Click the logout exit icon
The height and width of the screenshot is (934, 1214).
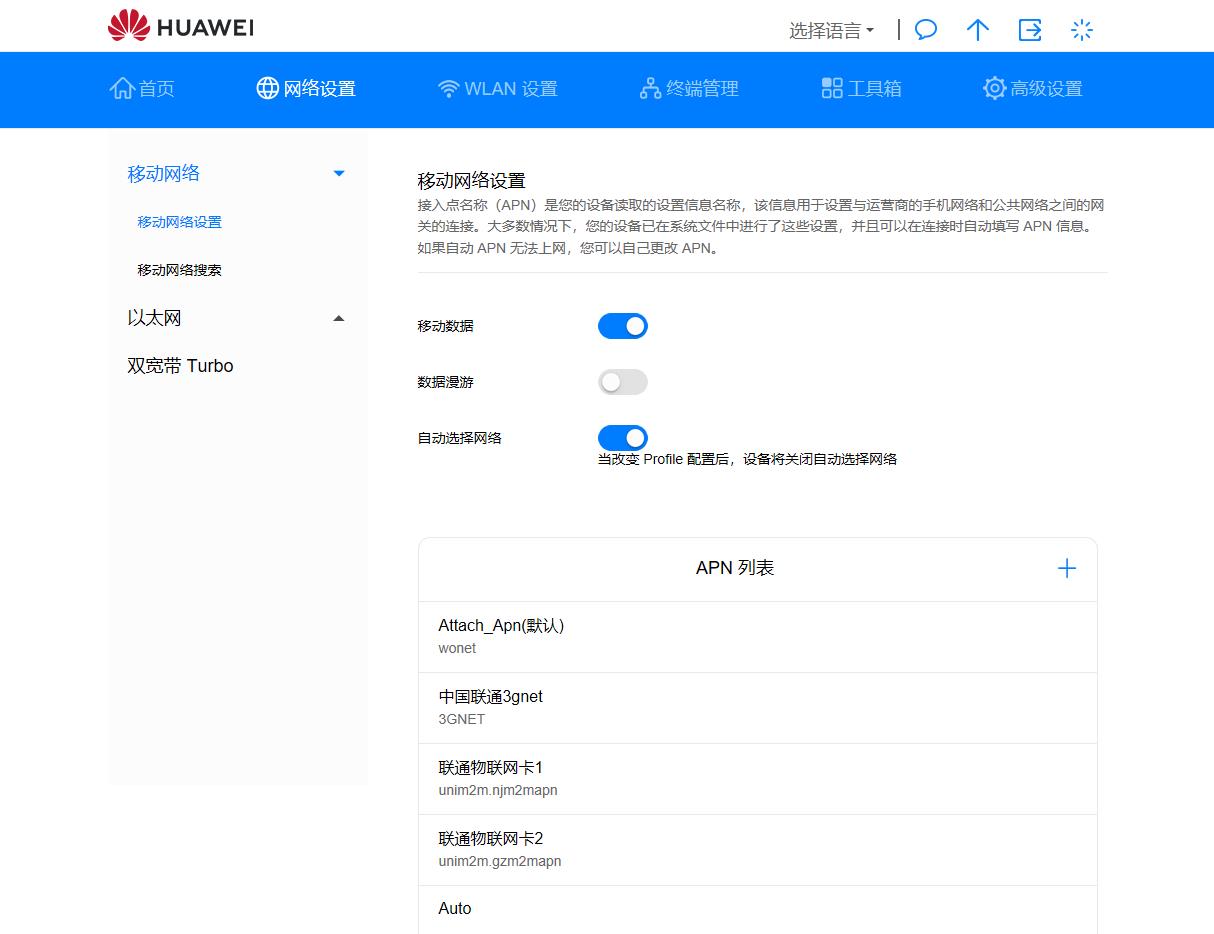coord(1030,30)
